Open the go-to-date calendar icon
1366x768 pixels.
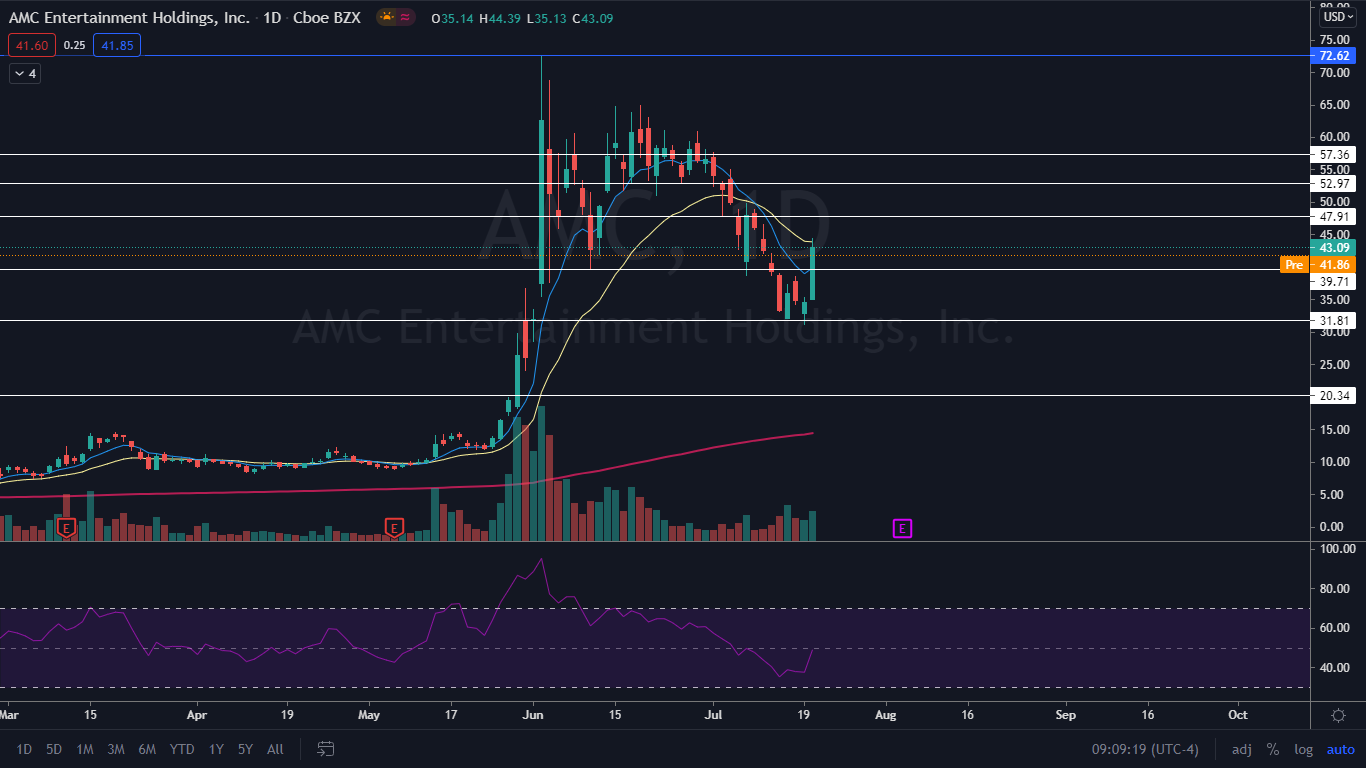325,748
